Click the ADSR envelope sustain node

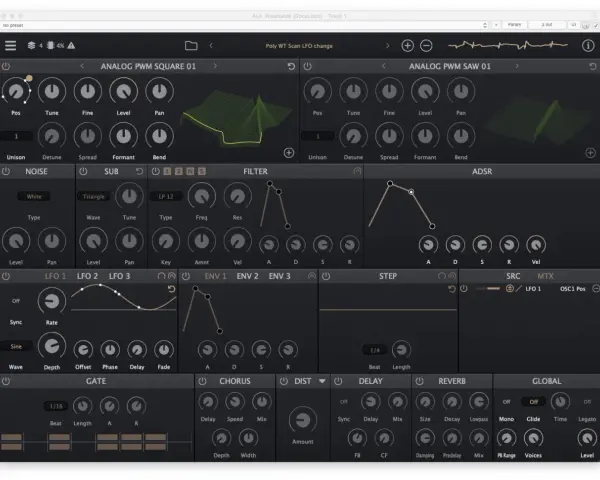point(411,192)
